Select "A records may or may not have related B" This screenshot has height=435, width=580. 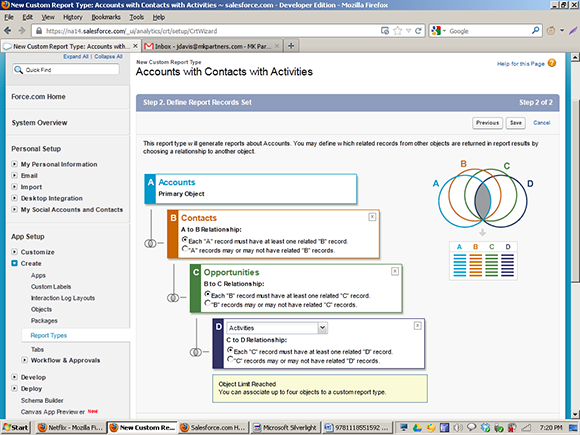tap(185, 249)
